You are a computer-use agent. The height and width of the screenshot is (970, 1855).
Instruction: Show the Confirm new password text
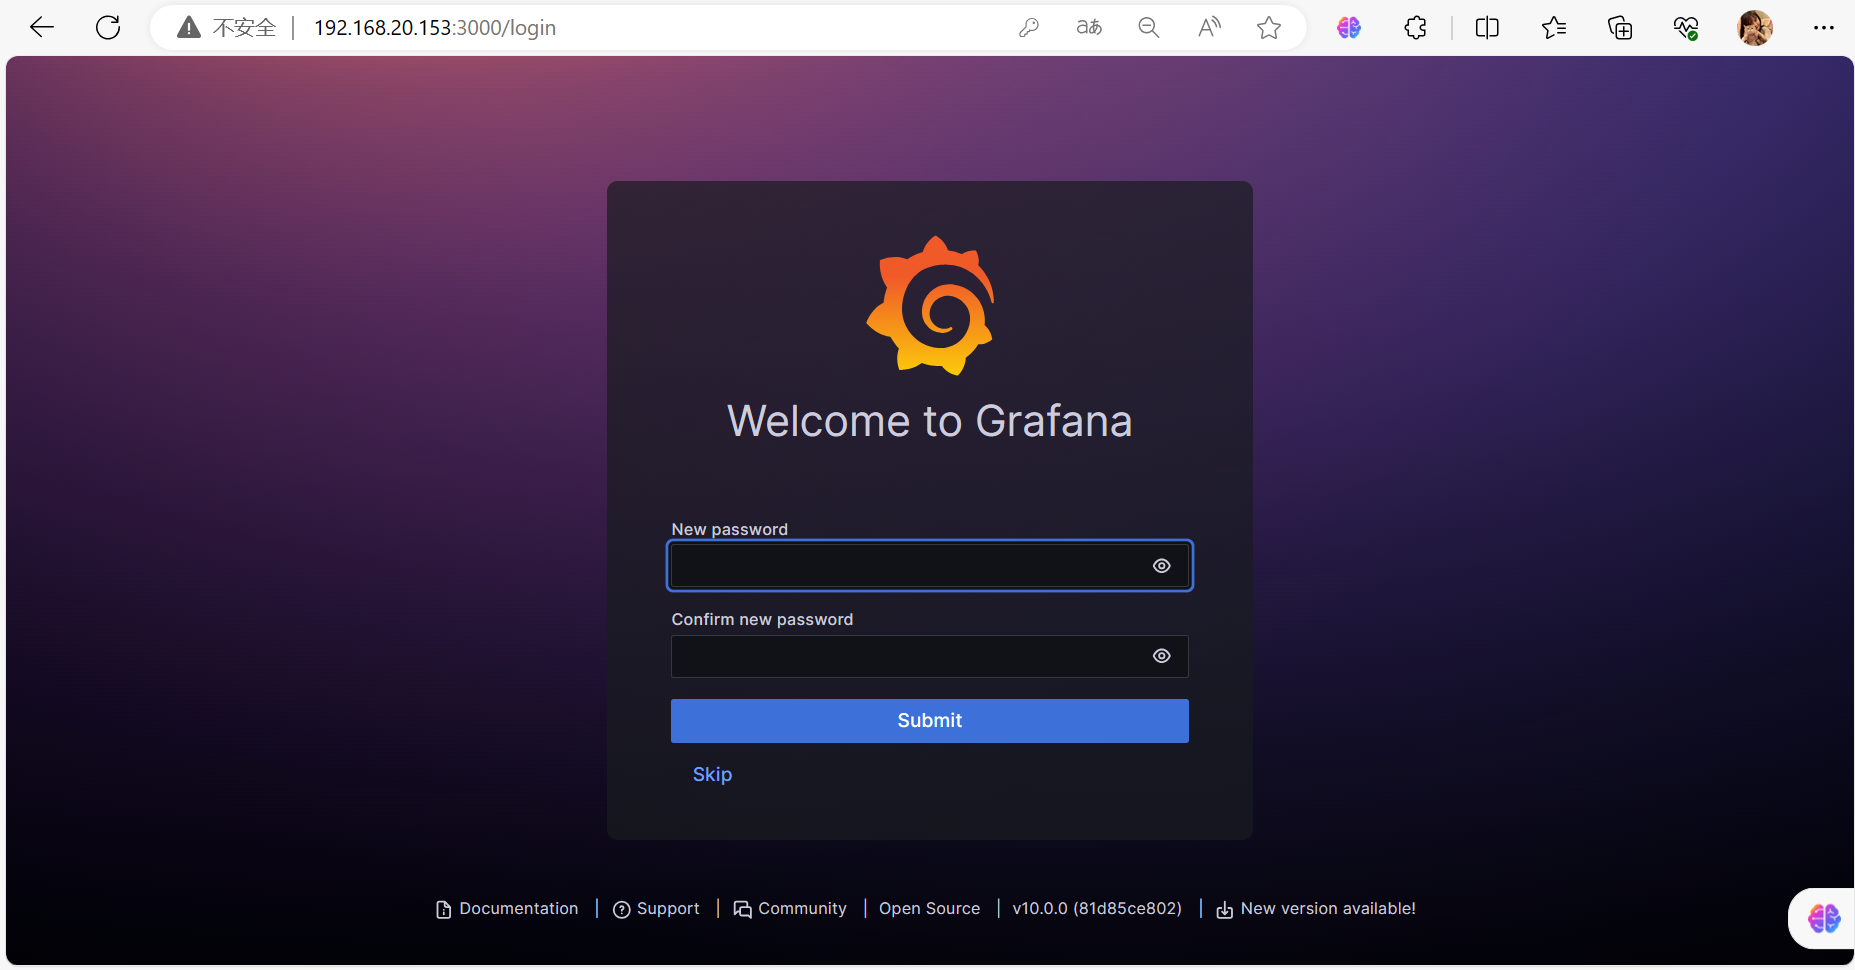1161,656
